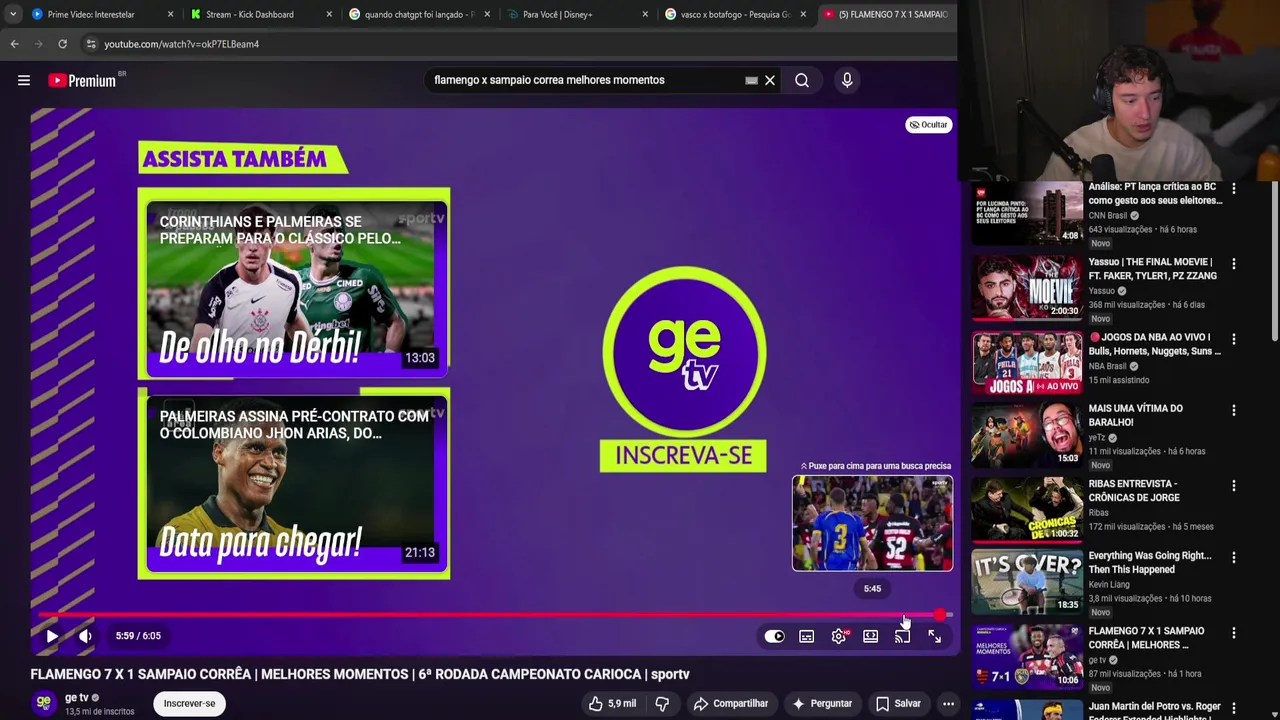Enter fullscreen mode
The height and width of the screenshot is (720, 1280).
tap(934, 636)
